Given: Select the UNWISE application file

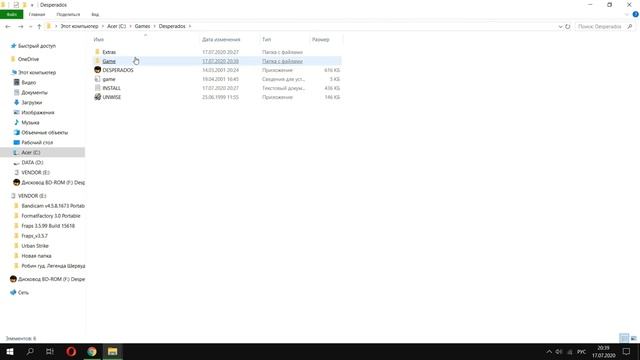Looking at the screenshot, I should (111, 97).
